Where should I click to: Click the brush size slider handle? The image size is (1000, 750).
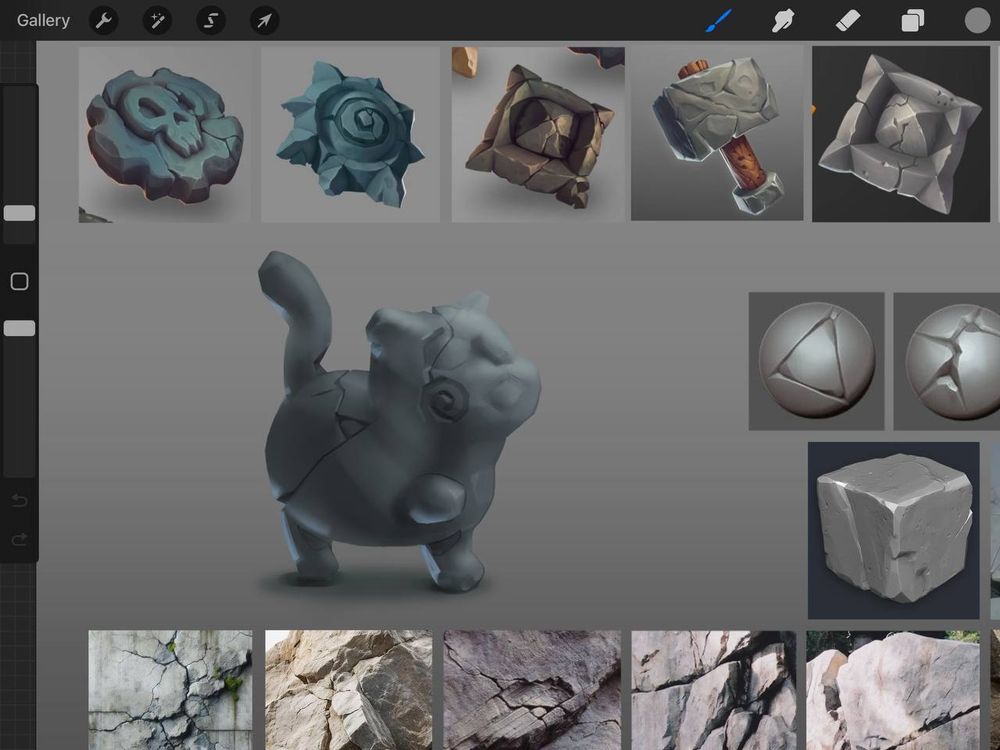point(19,213)
